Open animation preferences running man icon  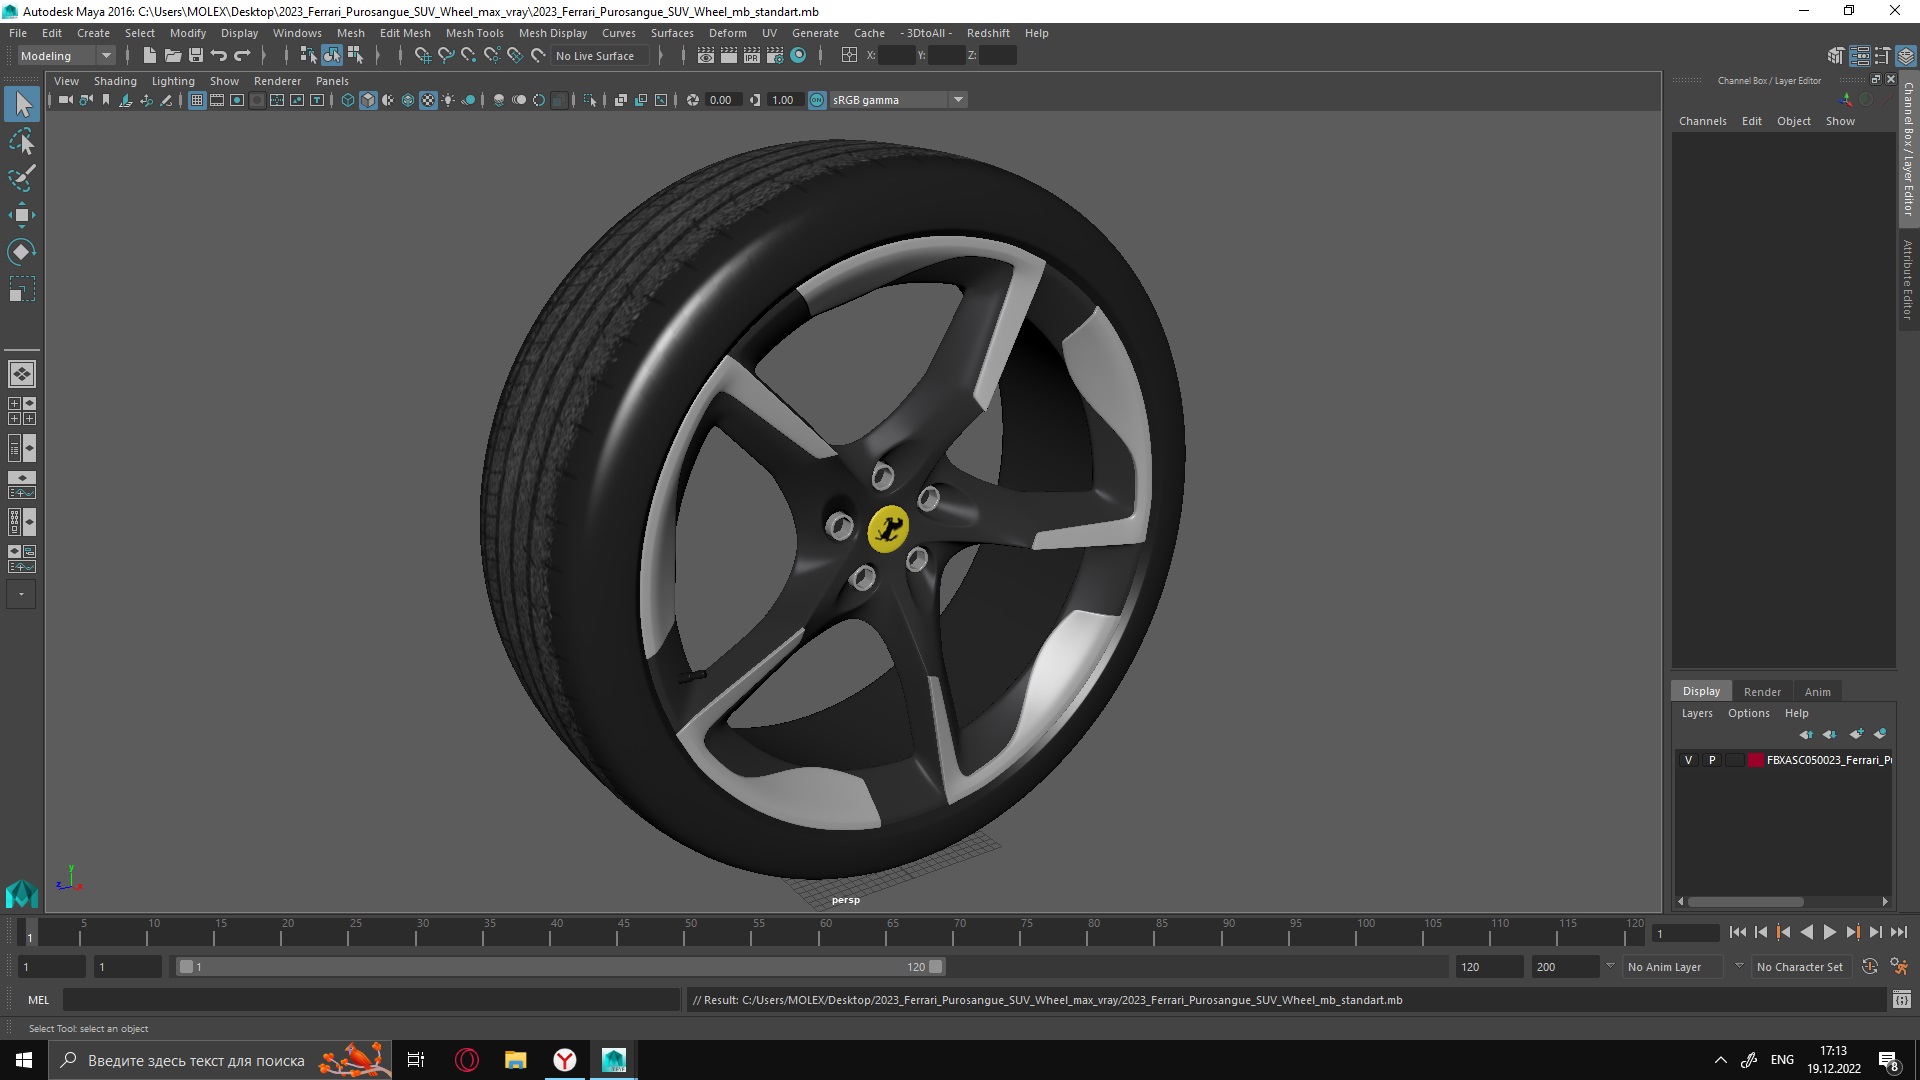1900,967
